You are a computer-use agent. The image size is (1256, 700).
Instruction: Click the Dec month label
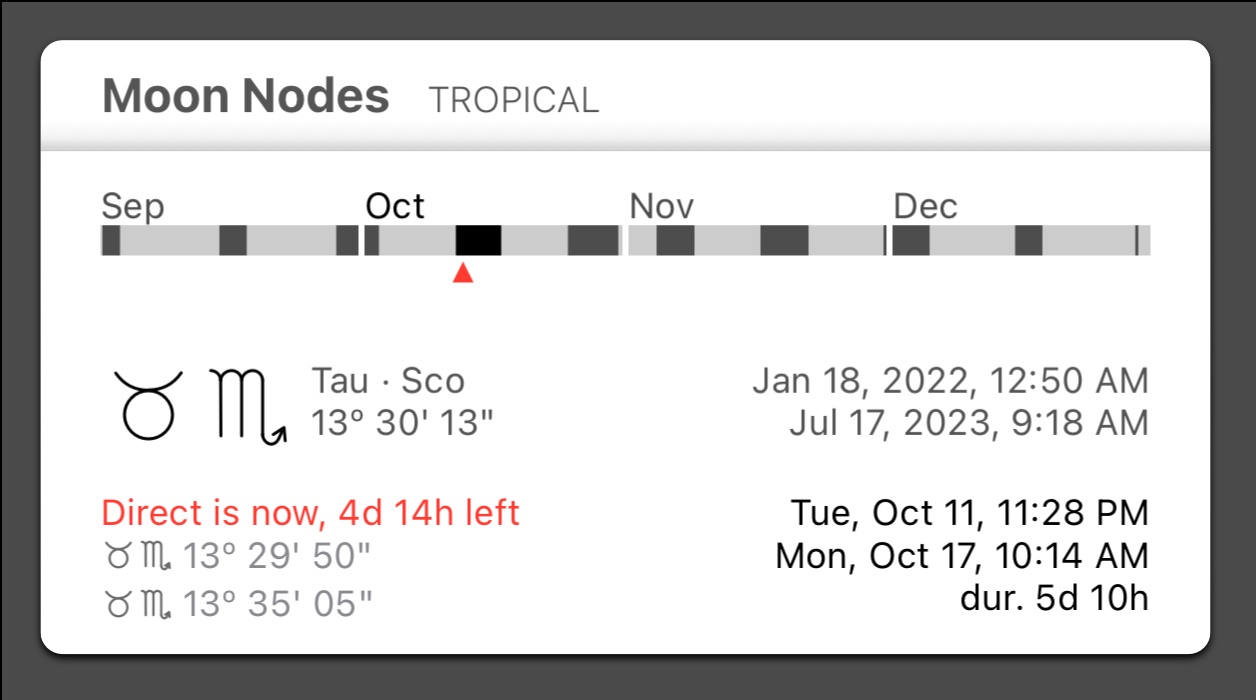(926, 206)
